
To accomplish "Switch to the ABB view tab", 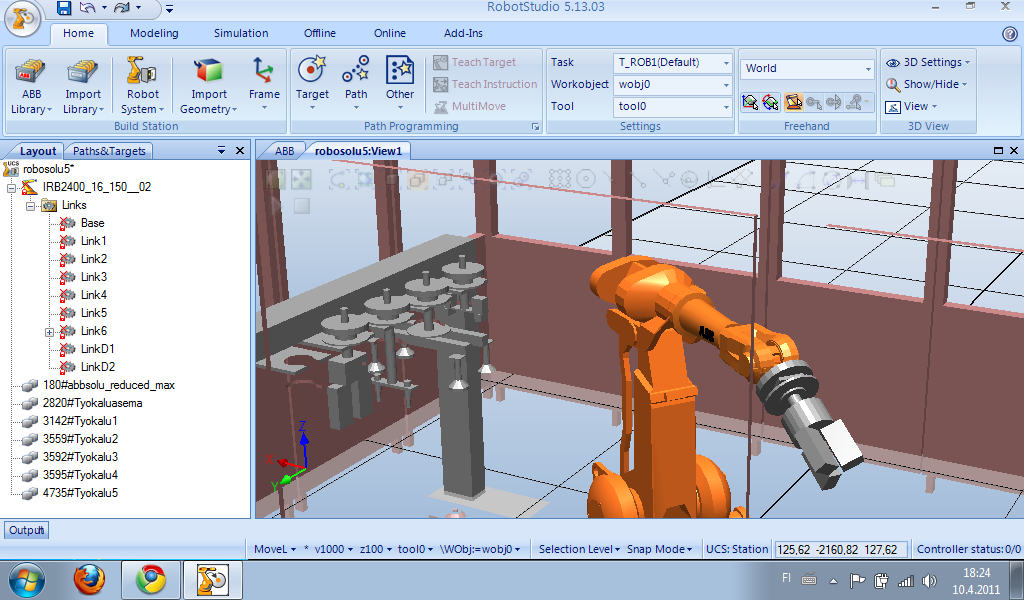I will pyautogui.click(x=285, y=151).
